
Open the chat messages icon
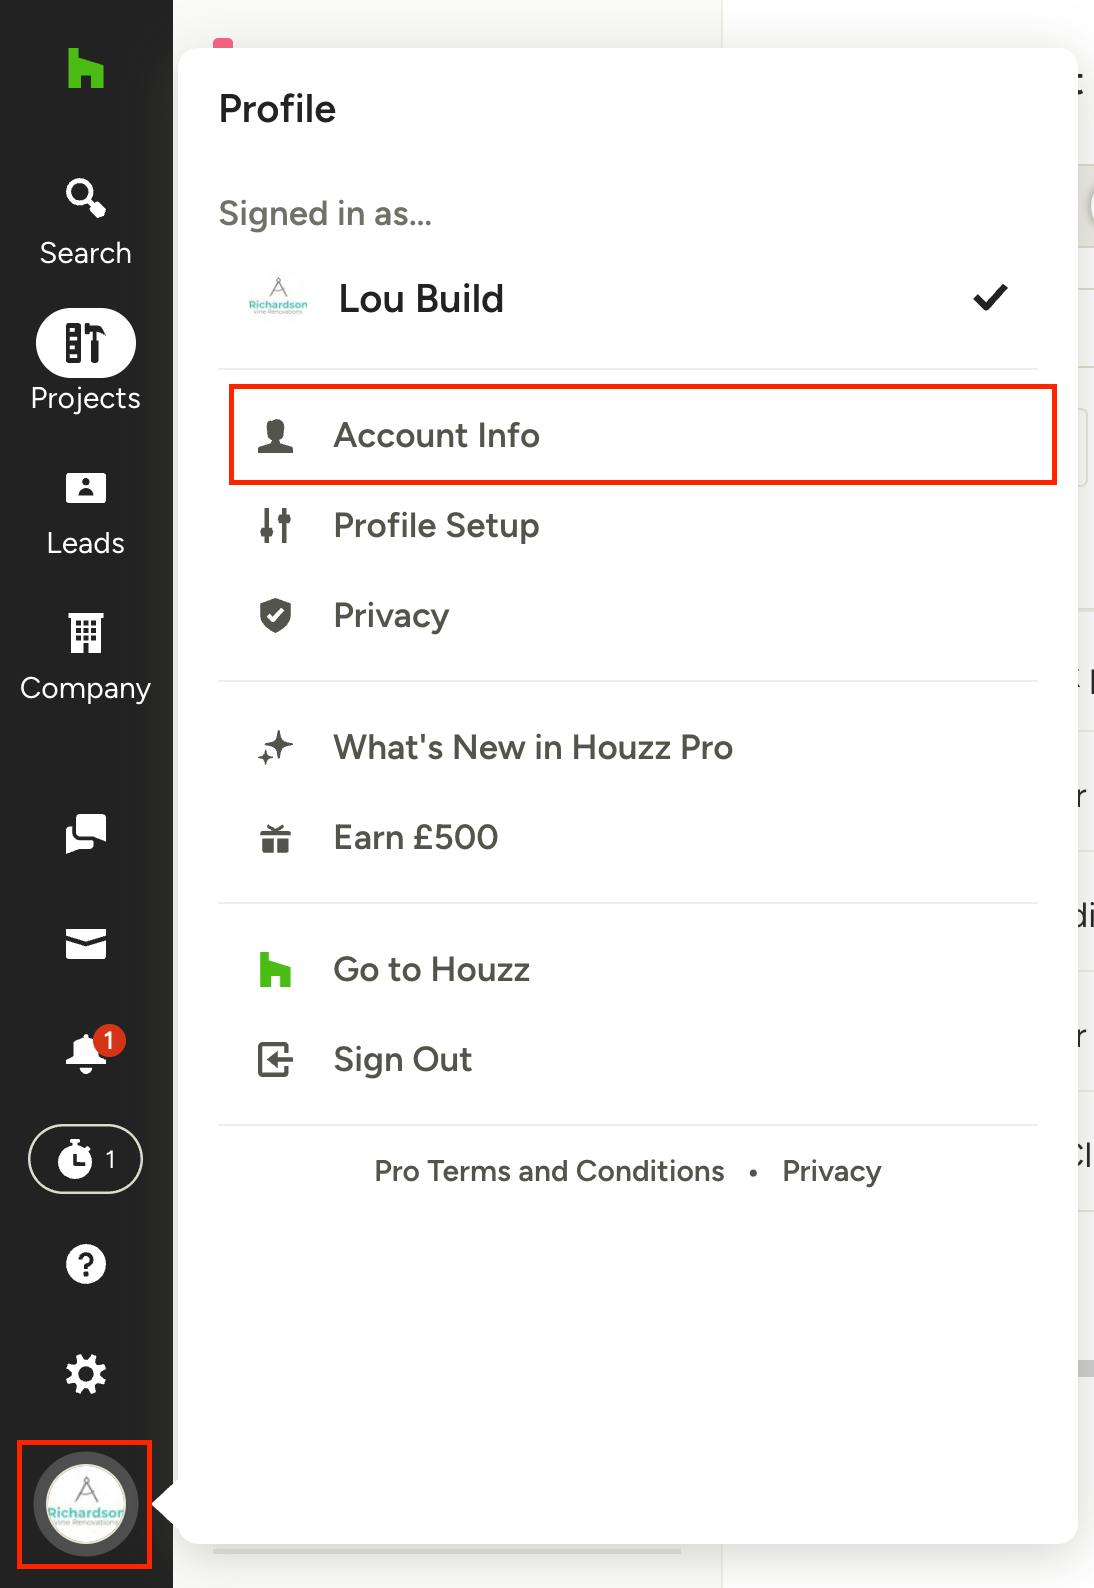pos(86,833)
